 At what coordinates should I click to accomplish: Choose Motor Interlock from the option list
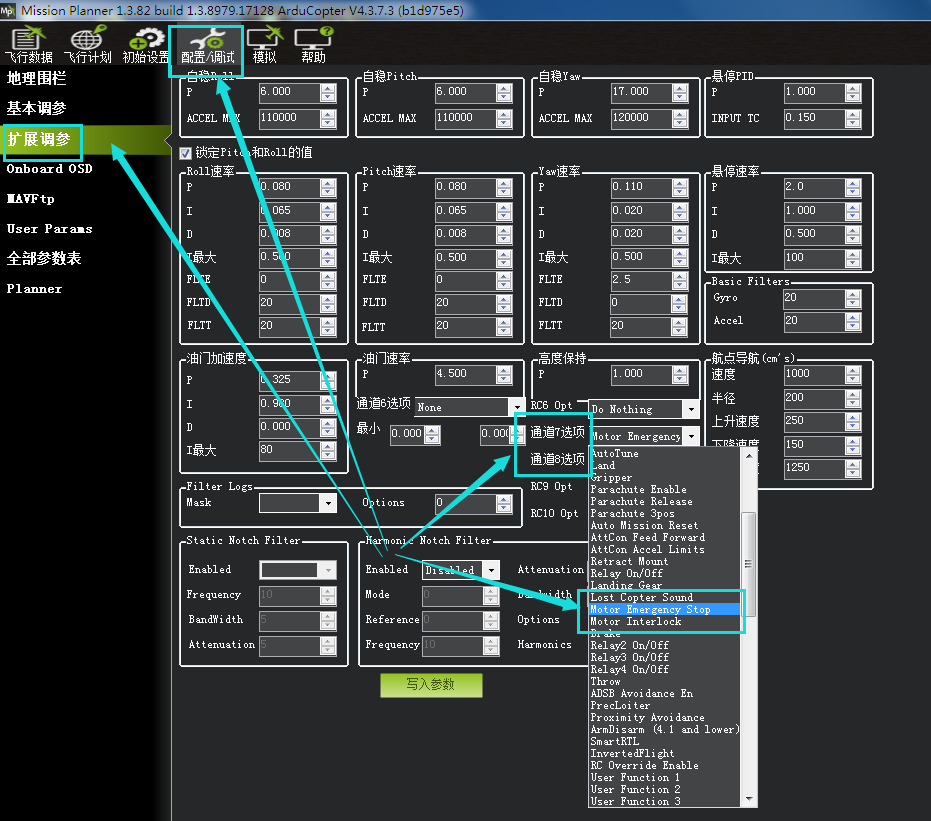pos(636,622)
